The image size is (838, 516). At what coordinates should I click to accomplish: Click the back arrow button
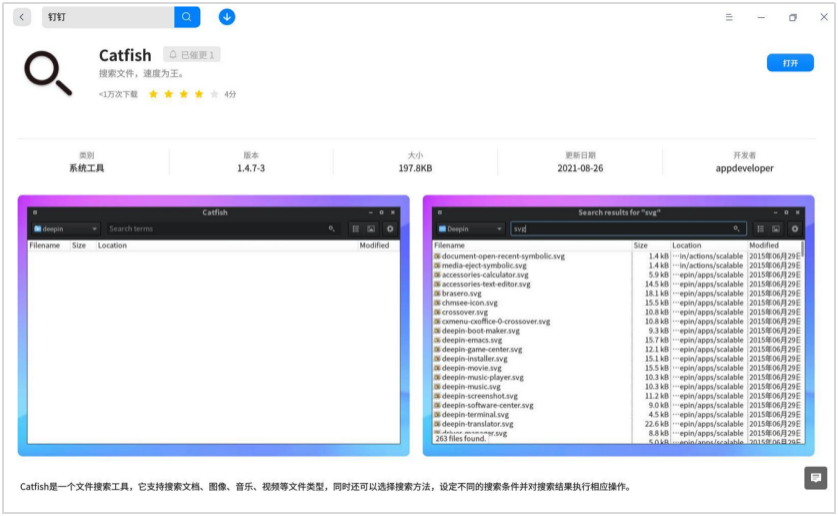click(x=22, y=17)
